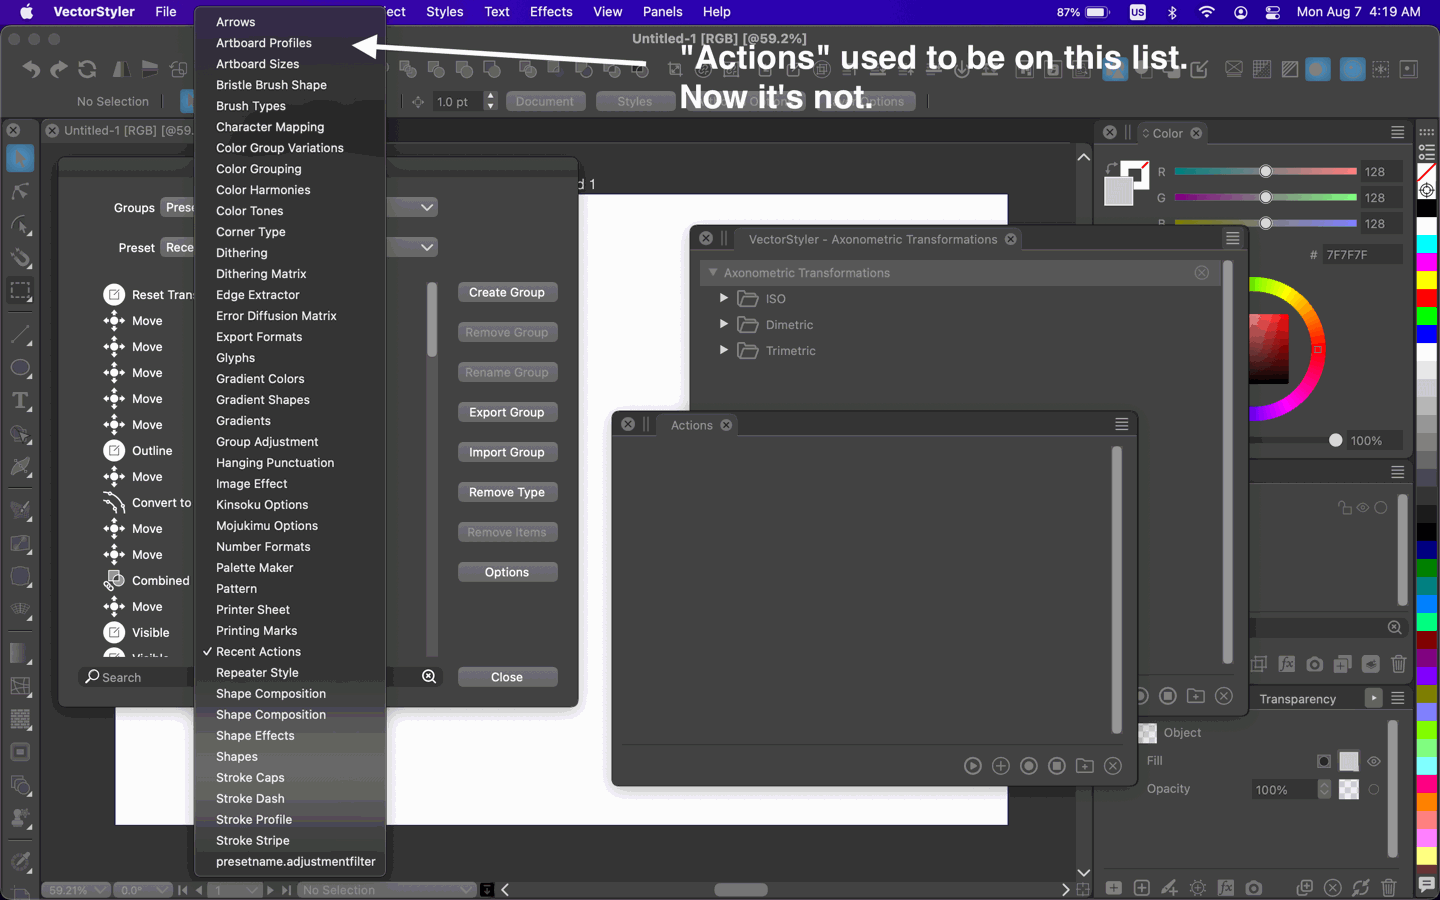Expand the ISO folder in Axonometric Transformations

[x=724, y=298]
